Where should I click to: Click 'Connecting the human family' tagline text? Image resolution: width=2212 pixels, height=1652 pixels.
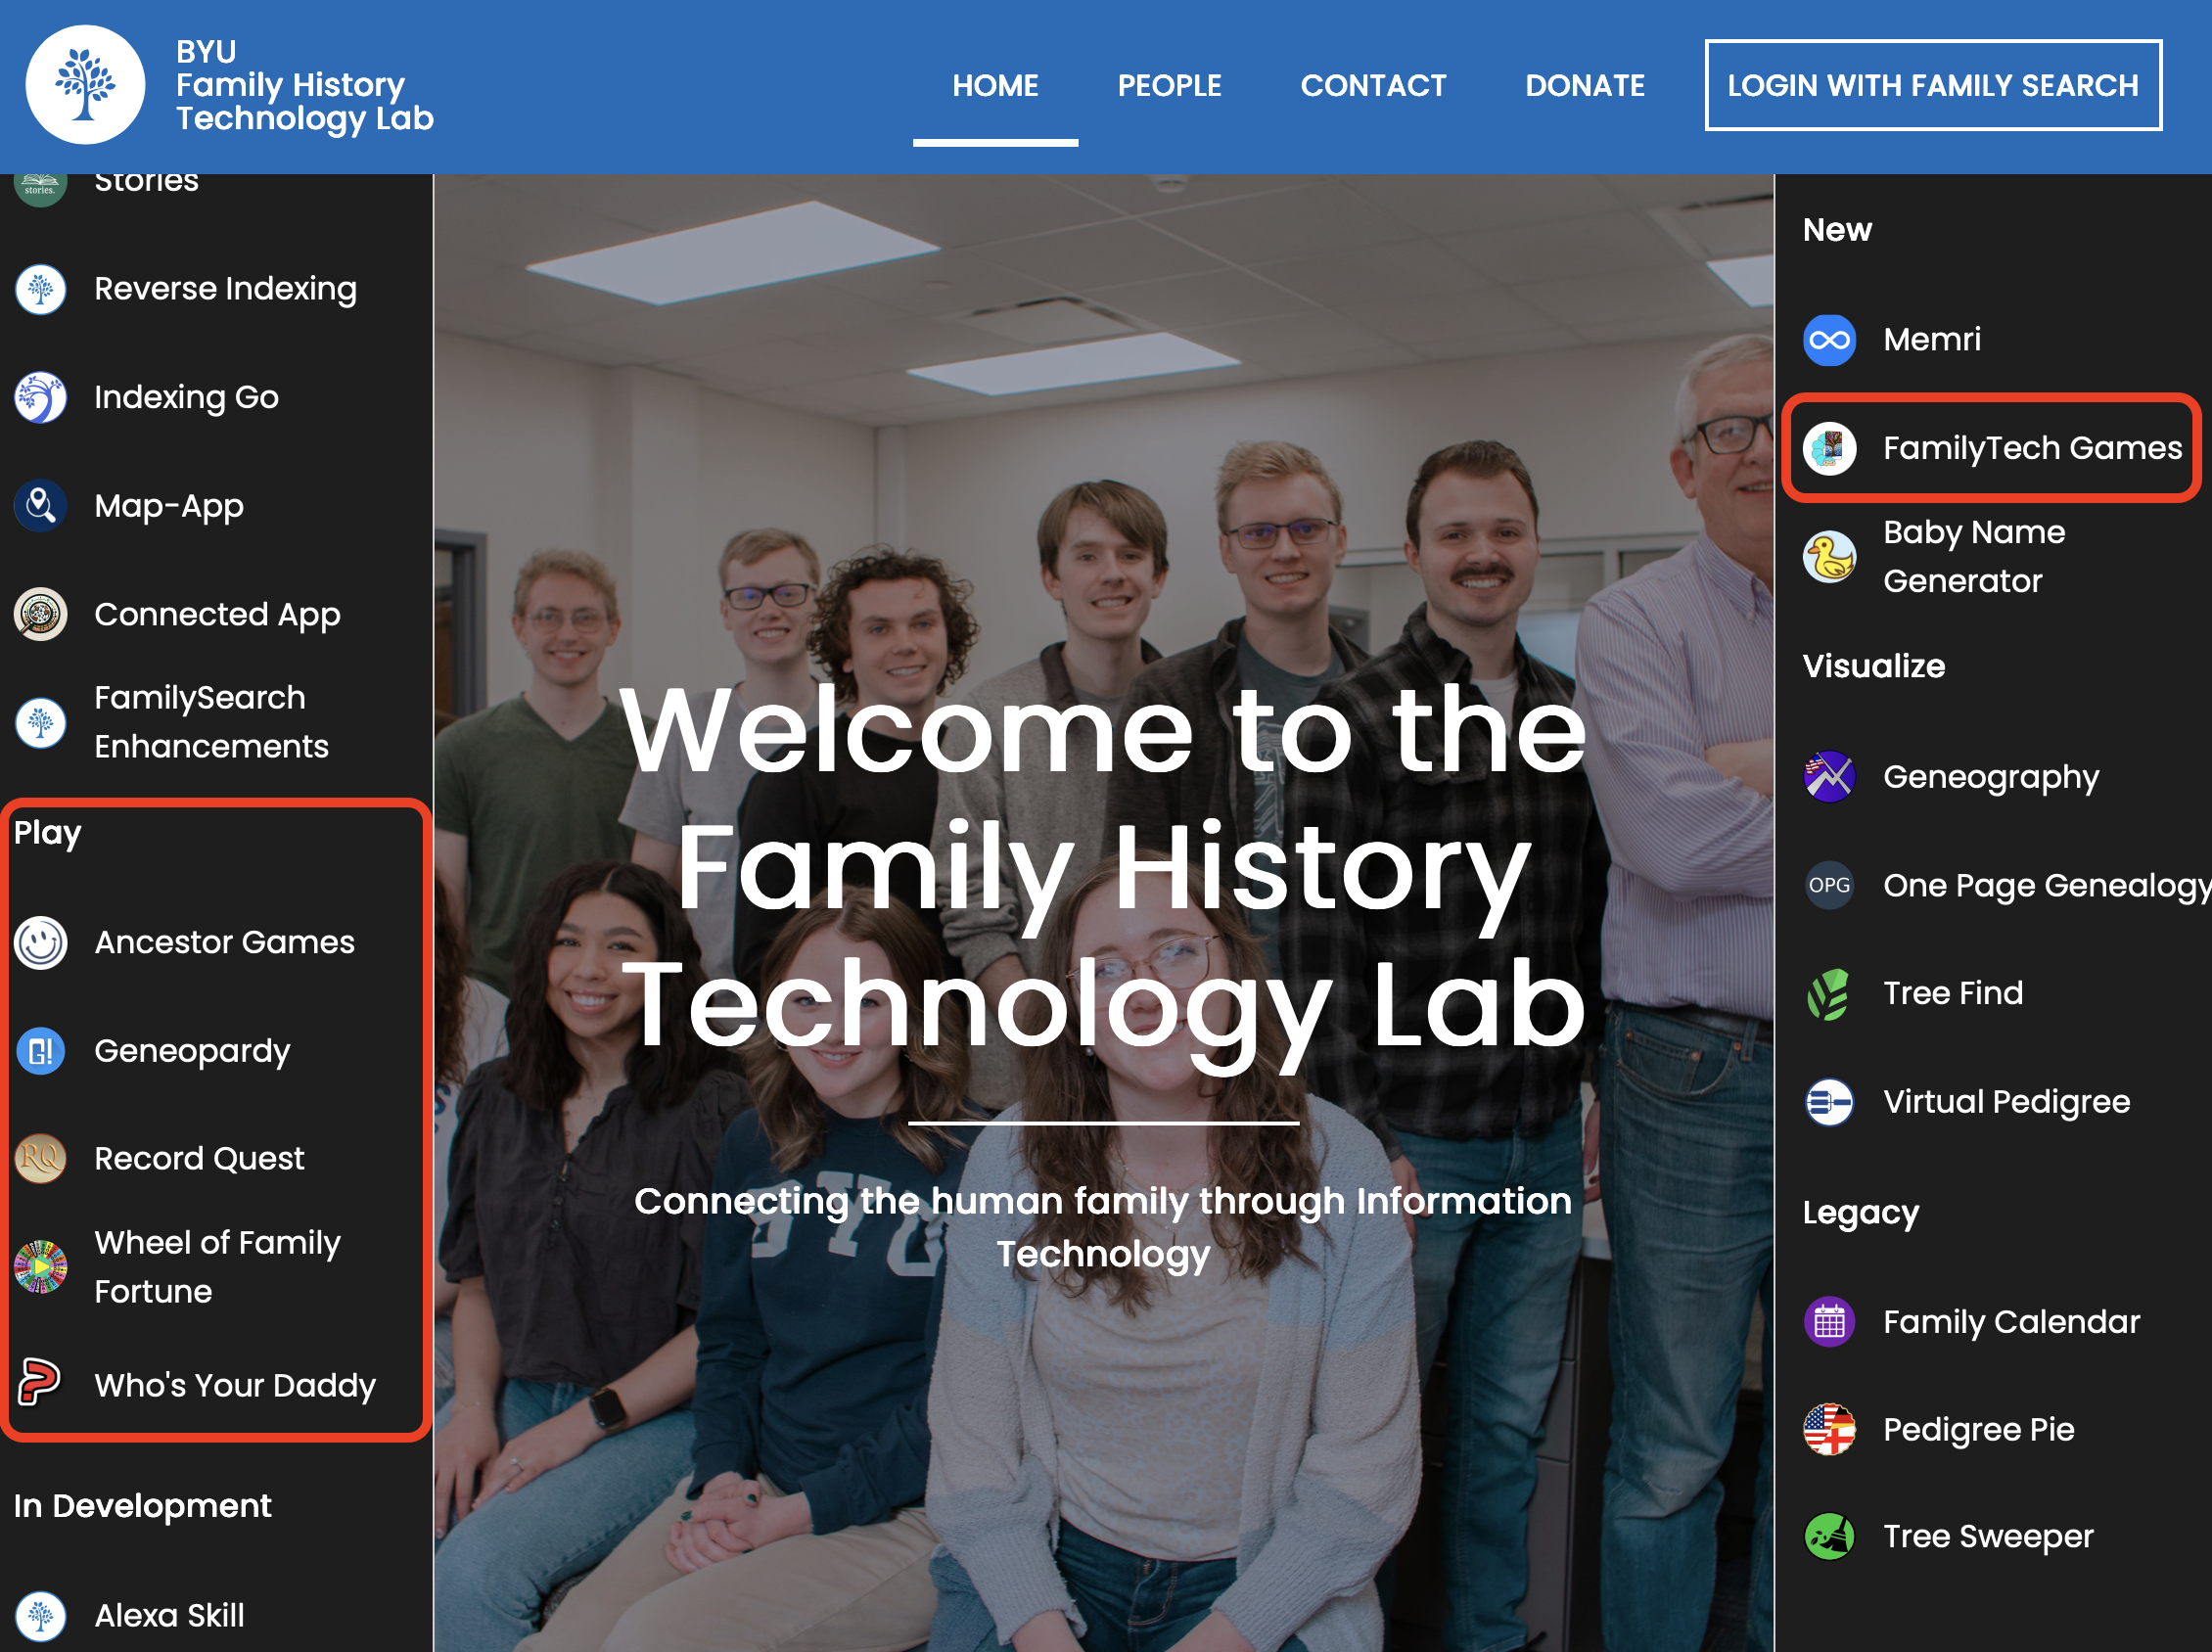click(x=1103, y=1227)
